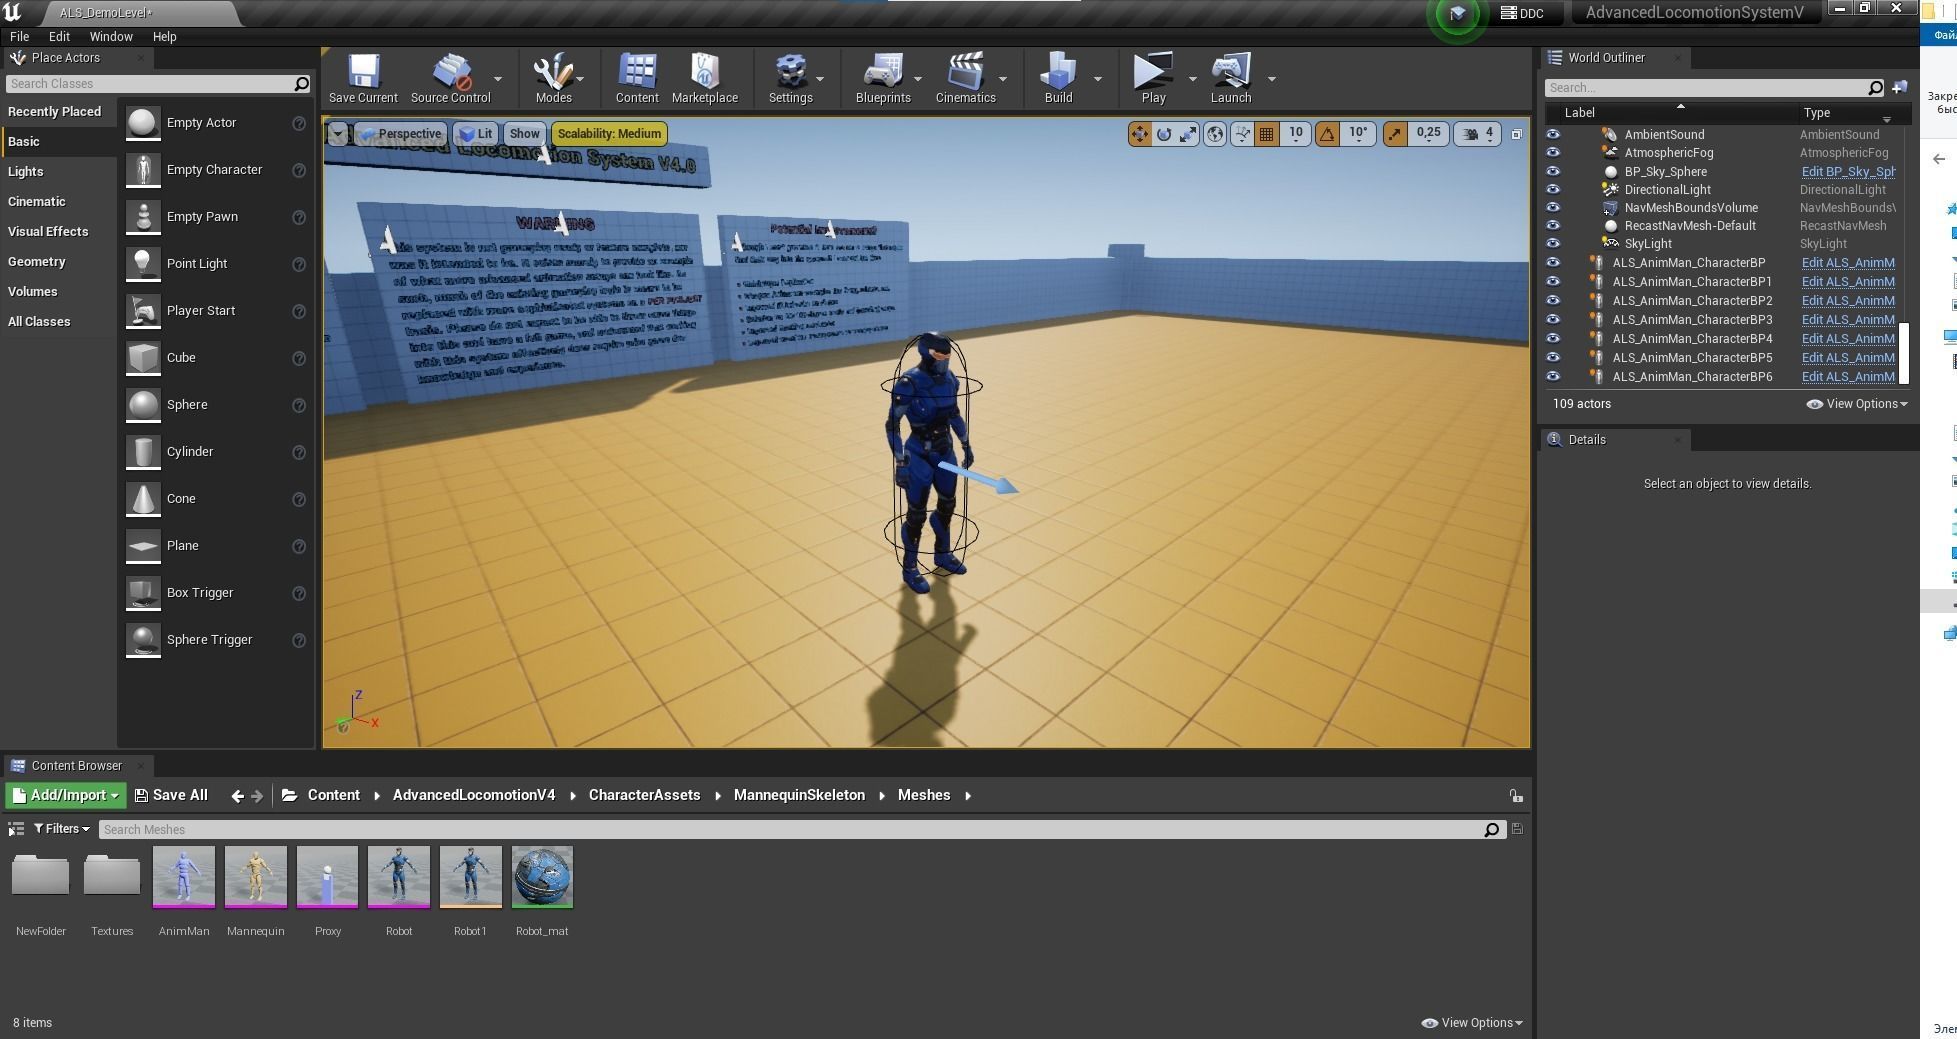Open help for Cube actor

(x=298, y=358)
